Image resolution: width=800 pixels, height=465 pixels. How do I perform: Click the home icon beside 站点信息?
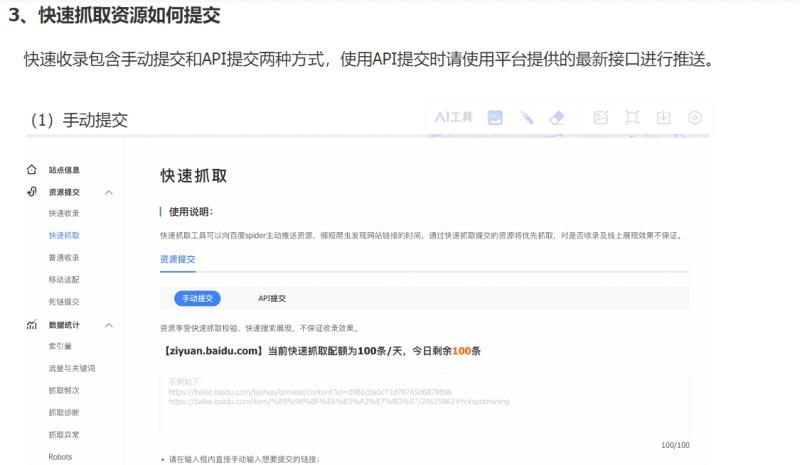pos(32,169)
